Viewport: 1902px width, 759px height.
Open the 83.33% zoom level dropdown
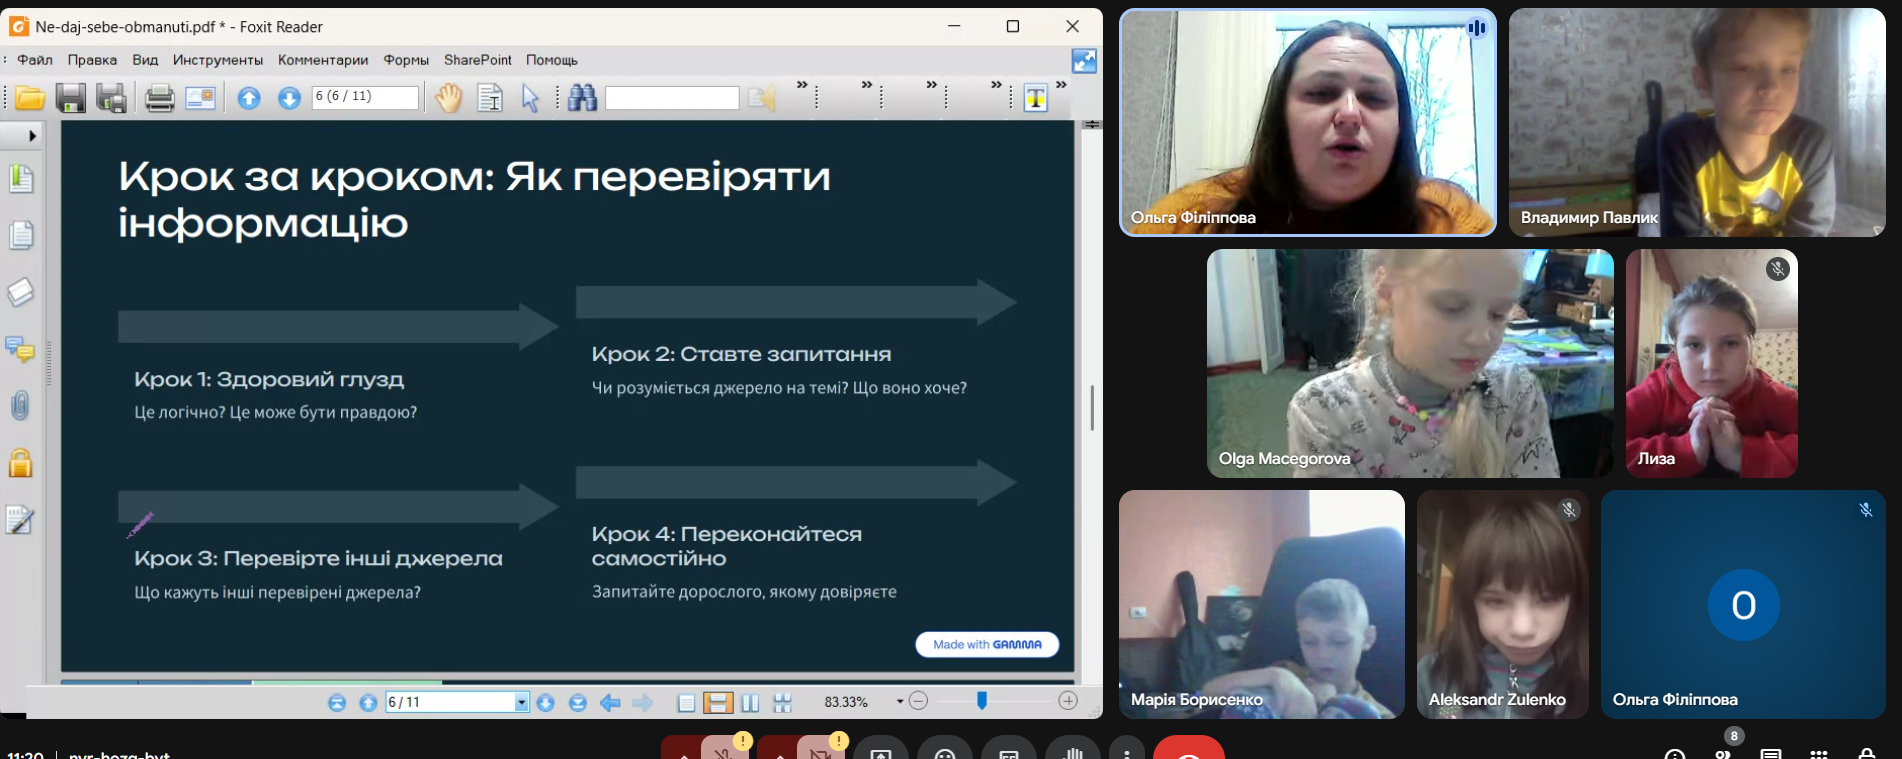(x=899, y=701)
